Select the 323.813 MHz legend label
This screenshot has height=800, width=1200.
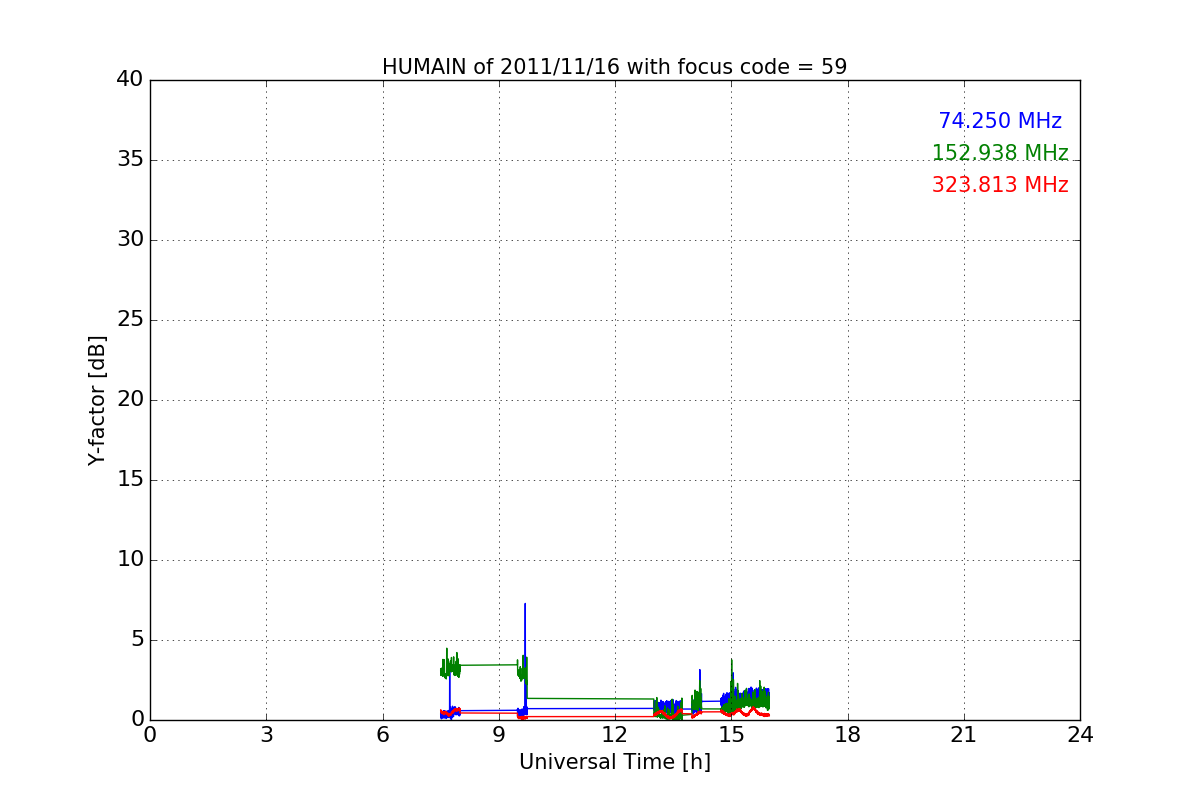click(1000, 185)
